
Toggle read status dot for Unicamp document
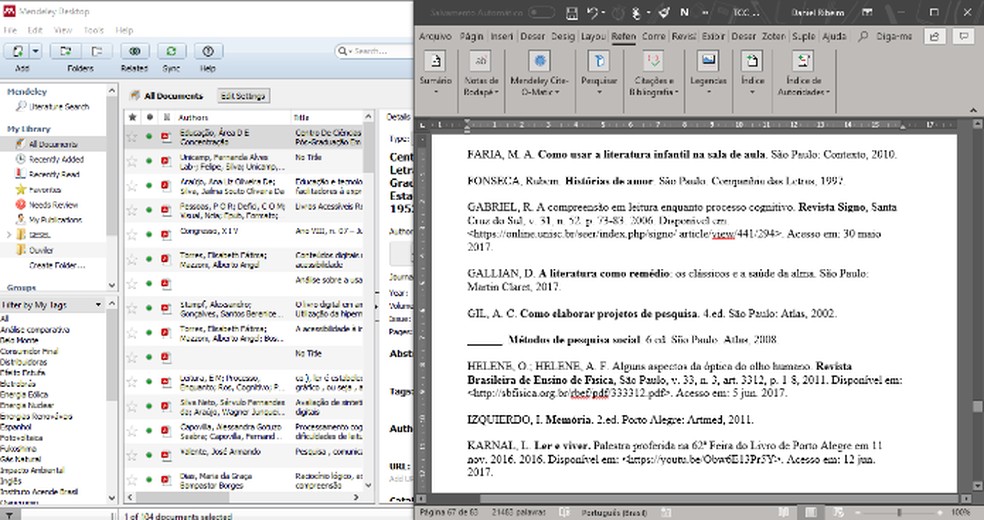click(x=150, y=161)
